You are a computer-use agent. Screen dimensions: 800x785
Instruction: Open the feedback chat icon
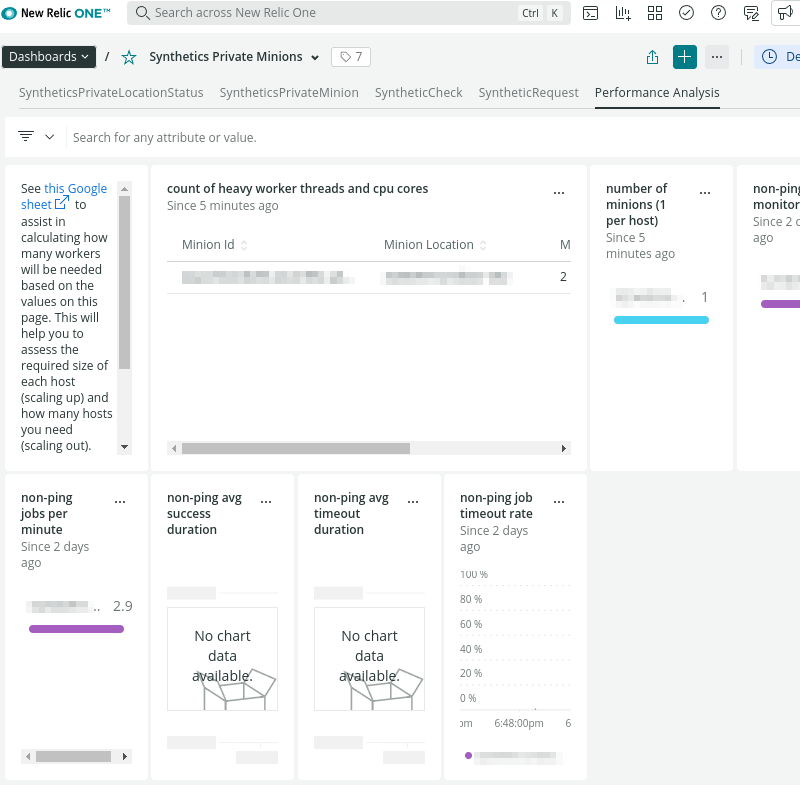tap(751, 13)
